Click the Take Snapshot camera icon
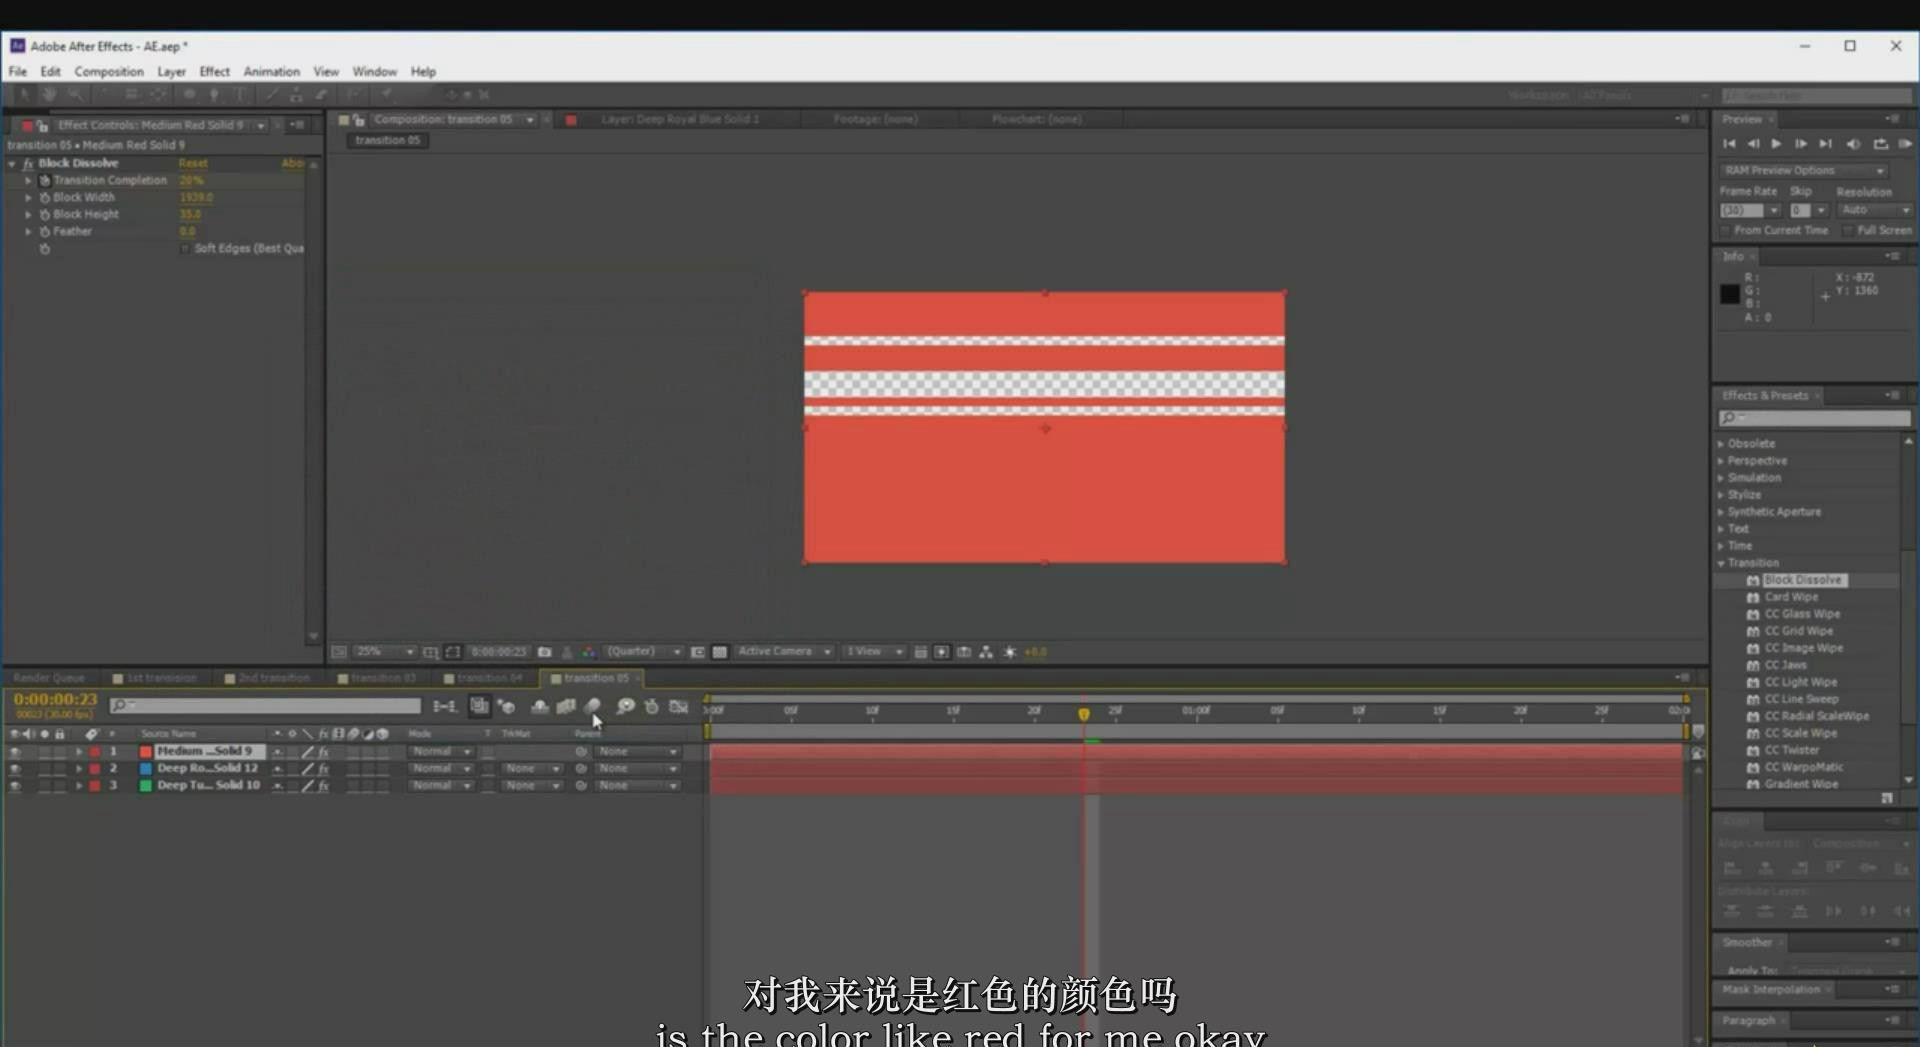The image size is (1920, 1047). coord(545,652)
